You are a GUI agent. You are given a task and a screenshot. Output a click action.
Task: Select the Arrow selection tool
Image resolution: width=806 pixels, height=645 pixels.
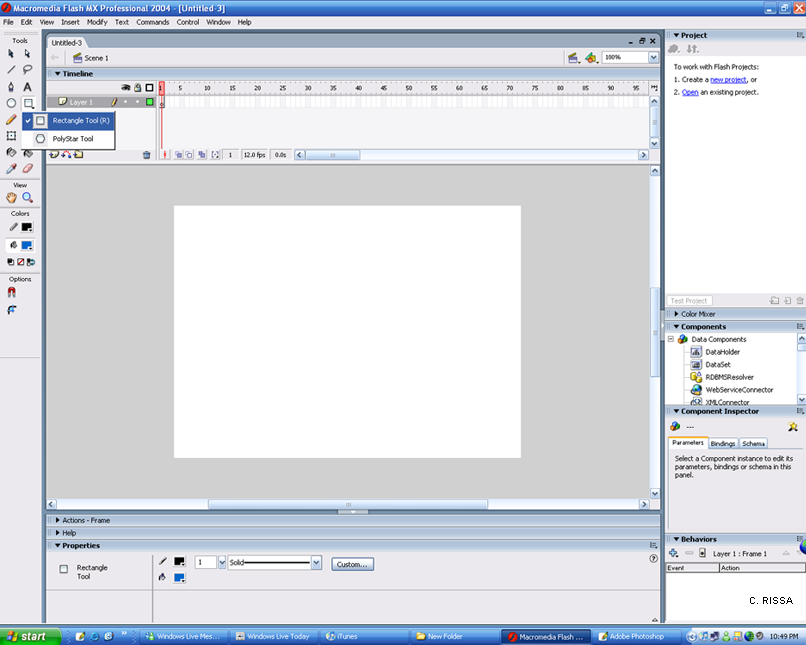point(11,53)
